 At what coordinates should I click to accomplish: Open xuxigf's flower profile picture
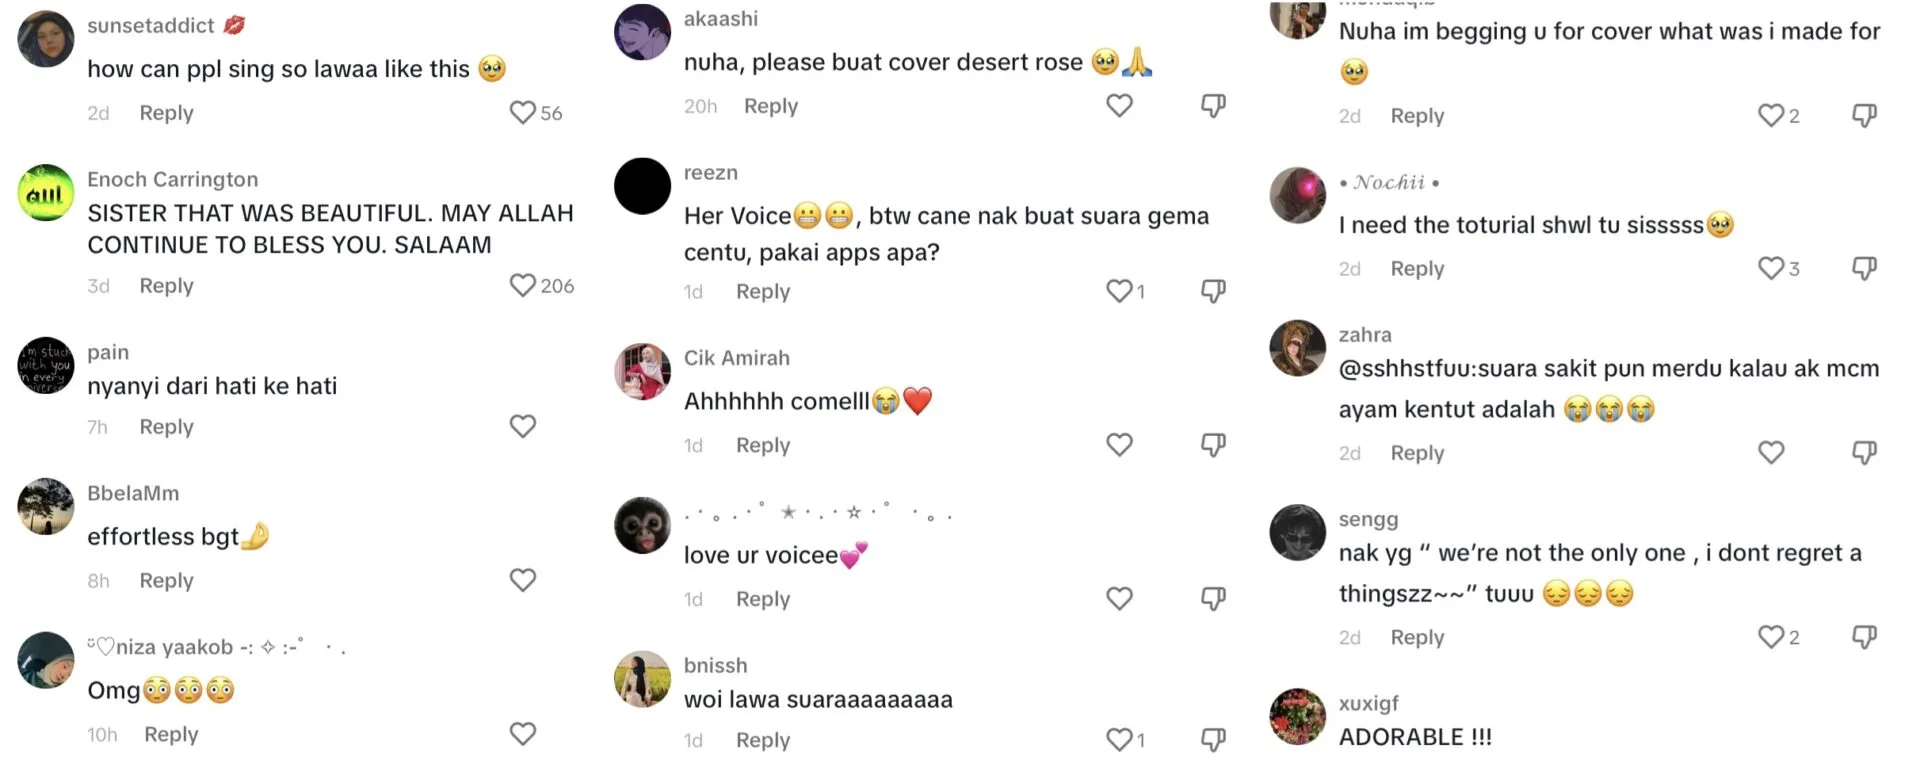click(1298, 717)
